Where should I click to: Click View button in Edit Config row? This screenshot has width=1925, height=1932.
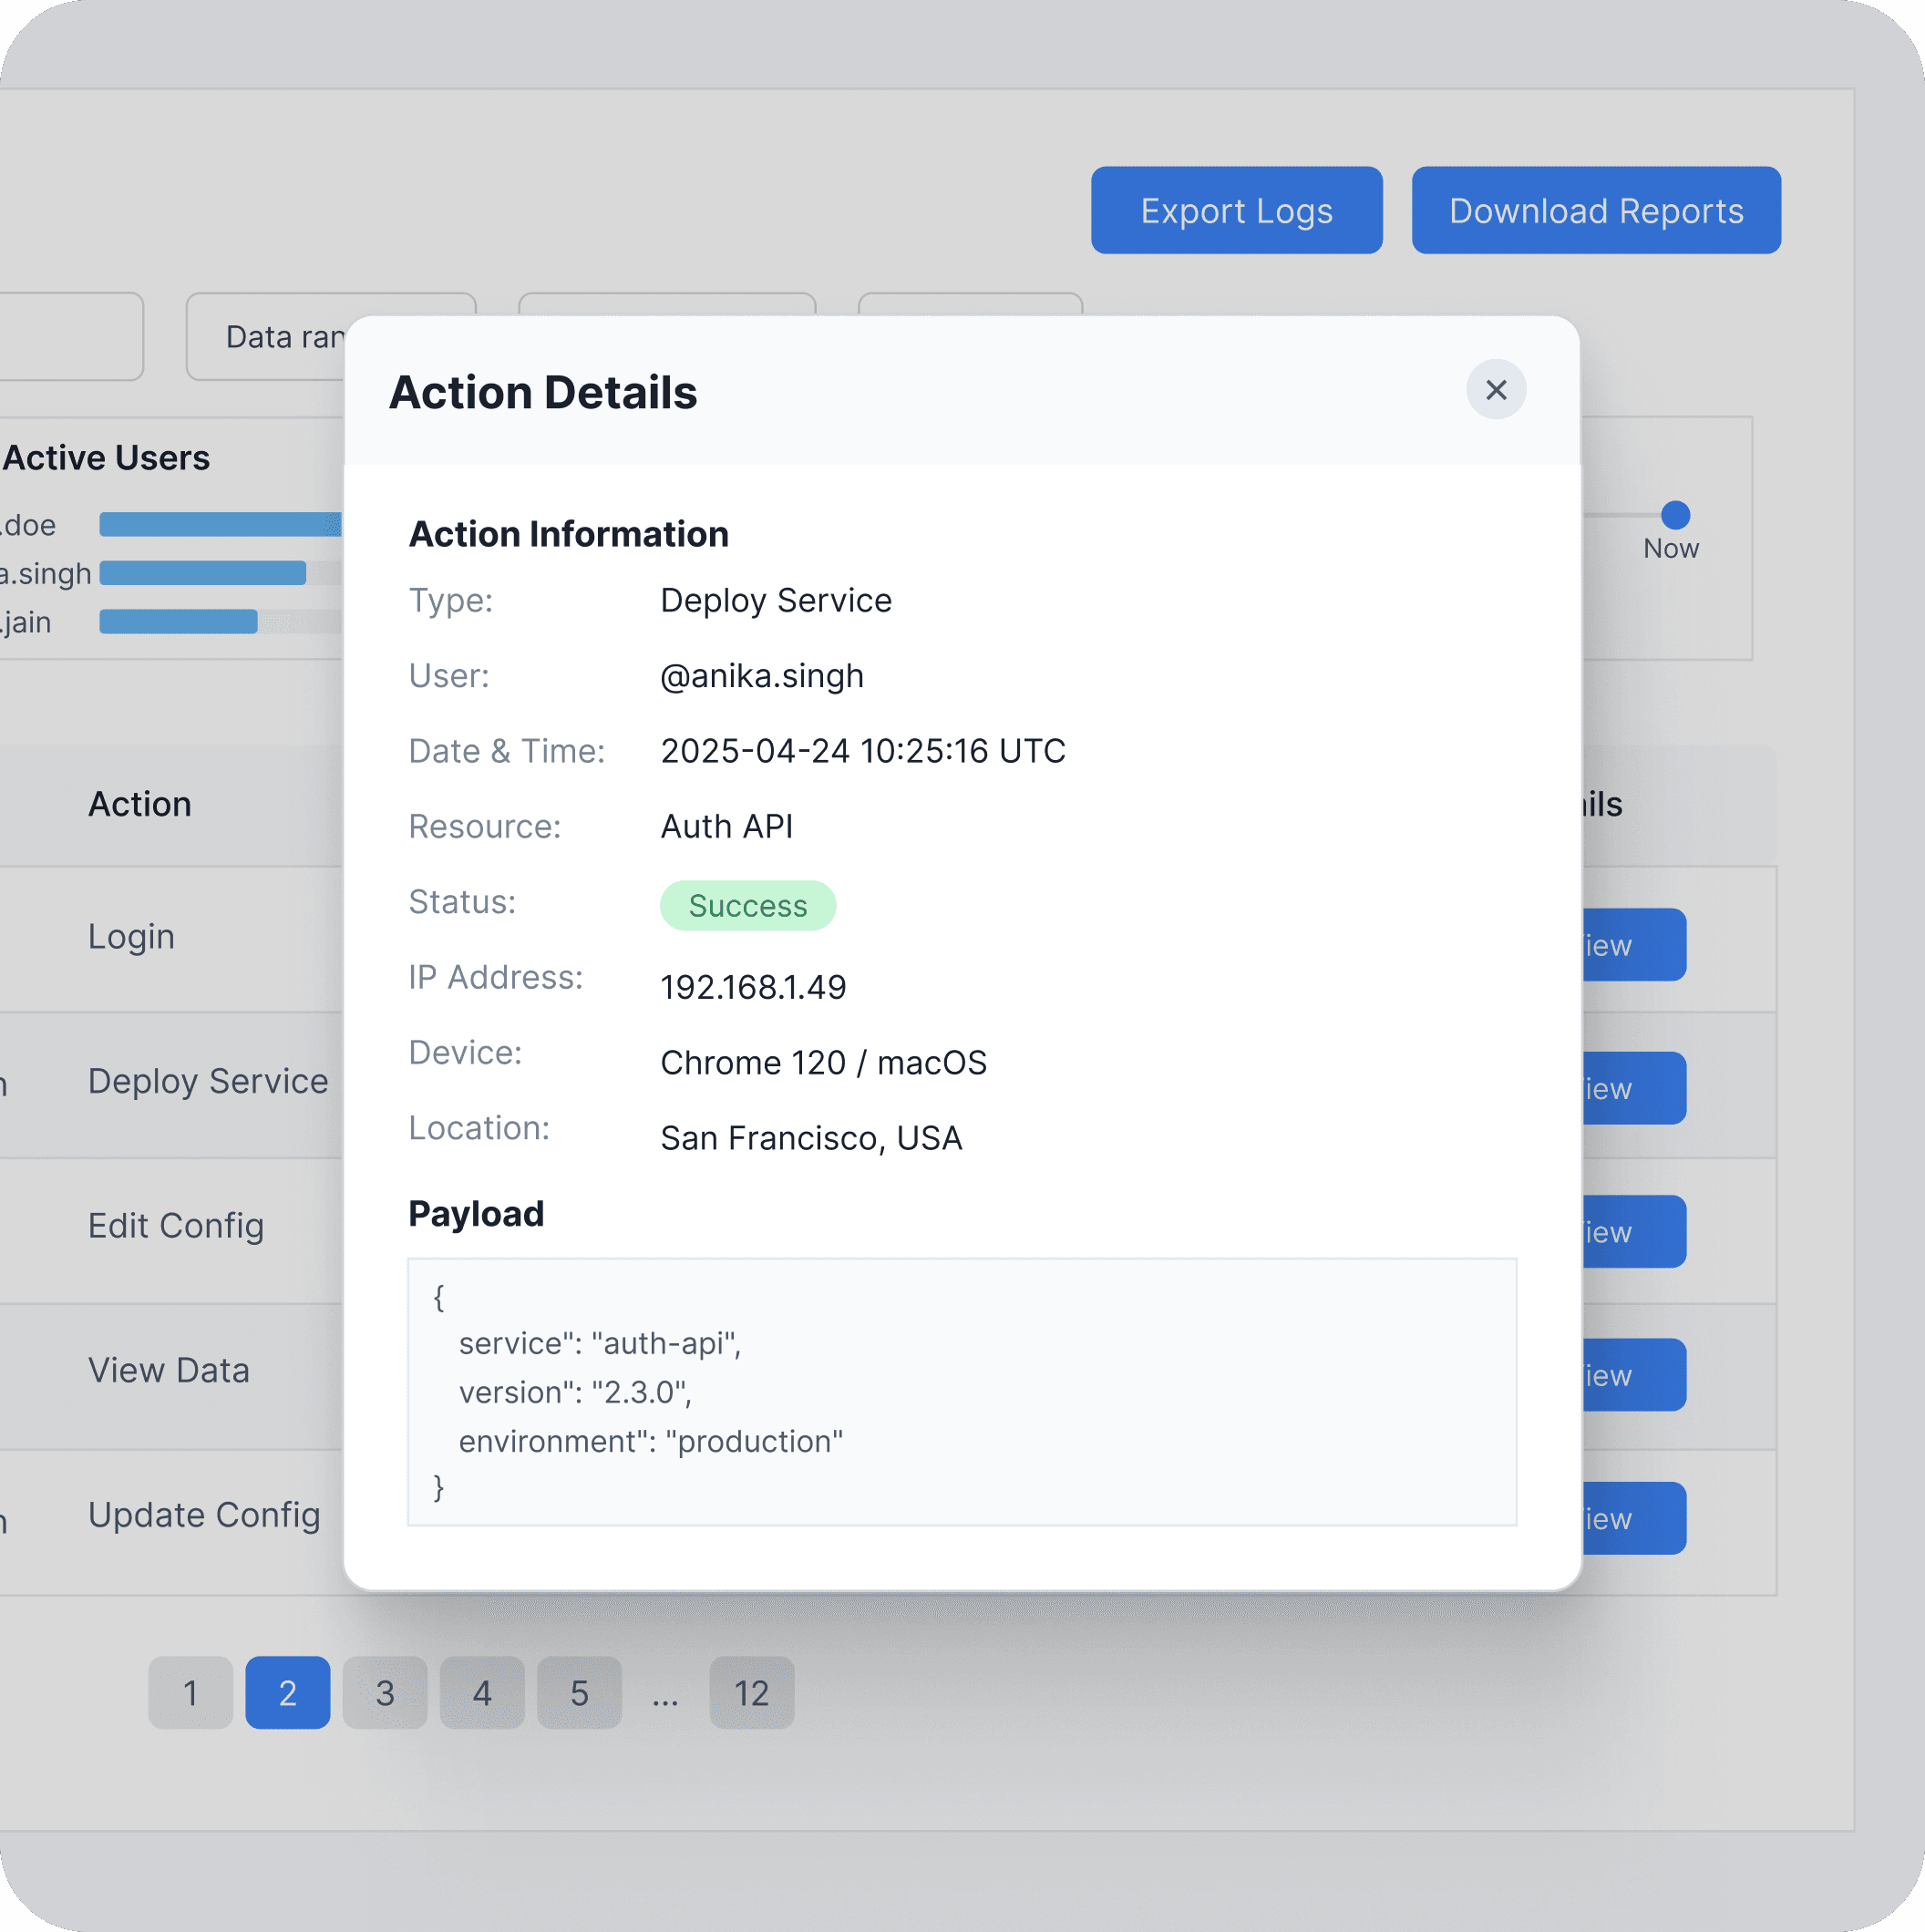click(1633, 1231)
